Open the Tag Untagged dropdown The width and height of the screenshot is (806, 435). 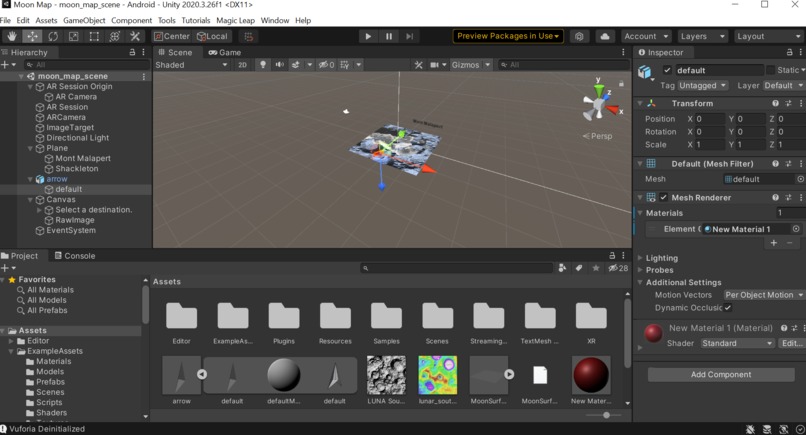[703, 85]
